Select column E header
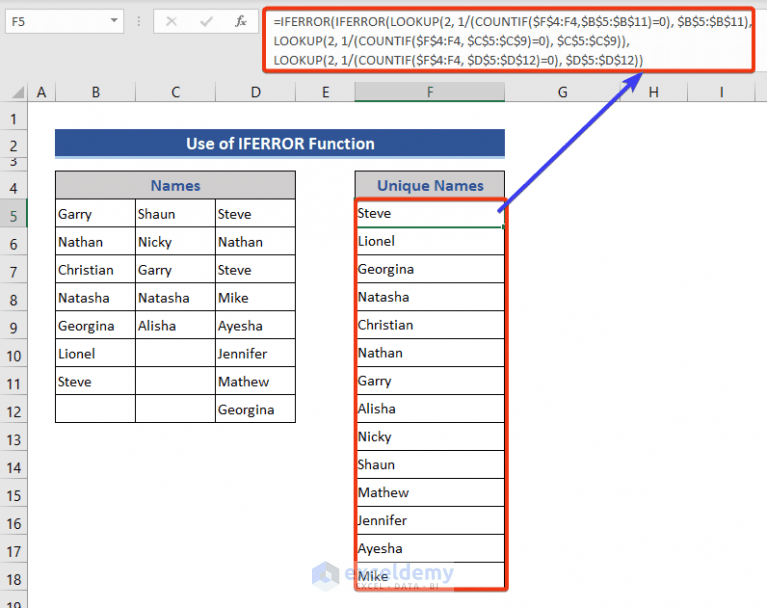 (325, 91)
